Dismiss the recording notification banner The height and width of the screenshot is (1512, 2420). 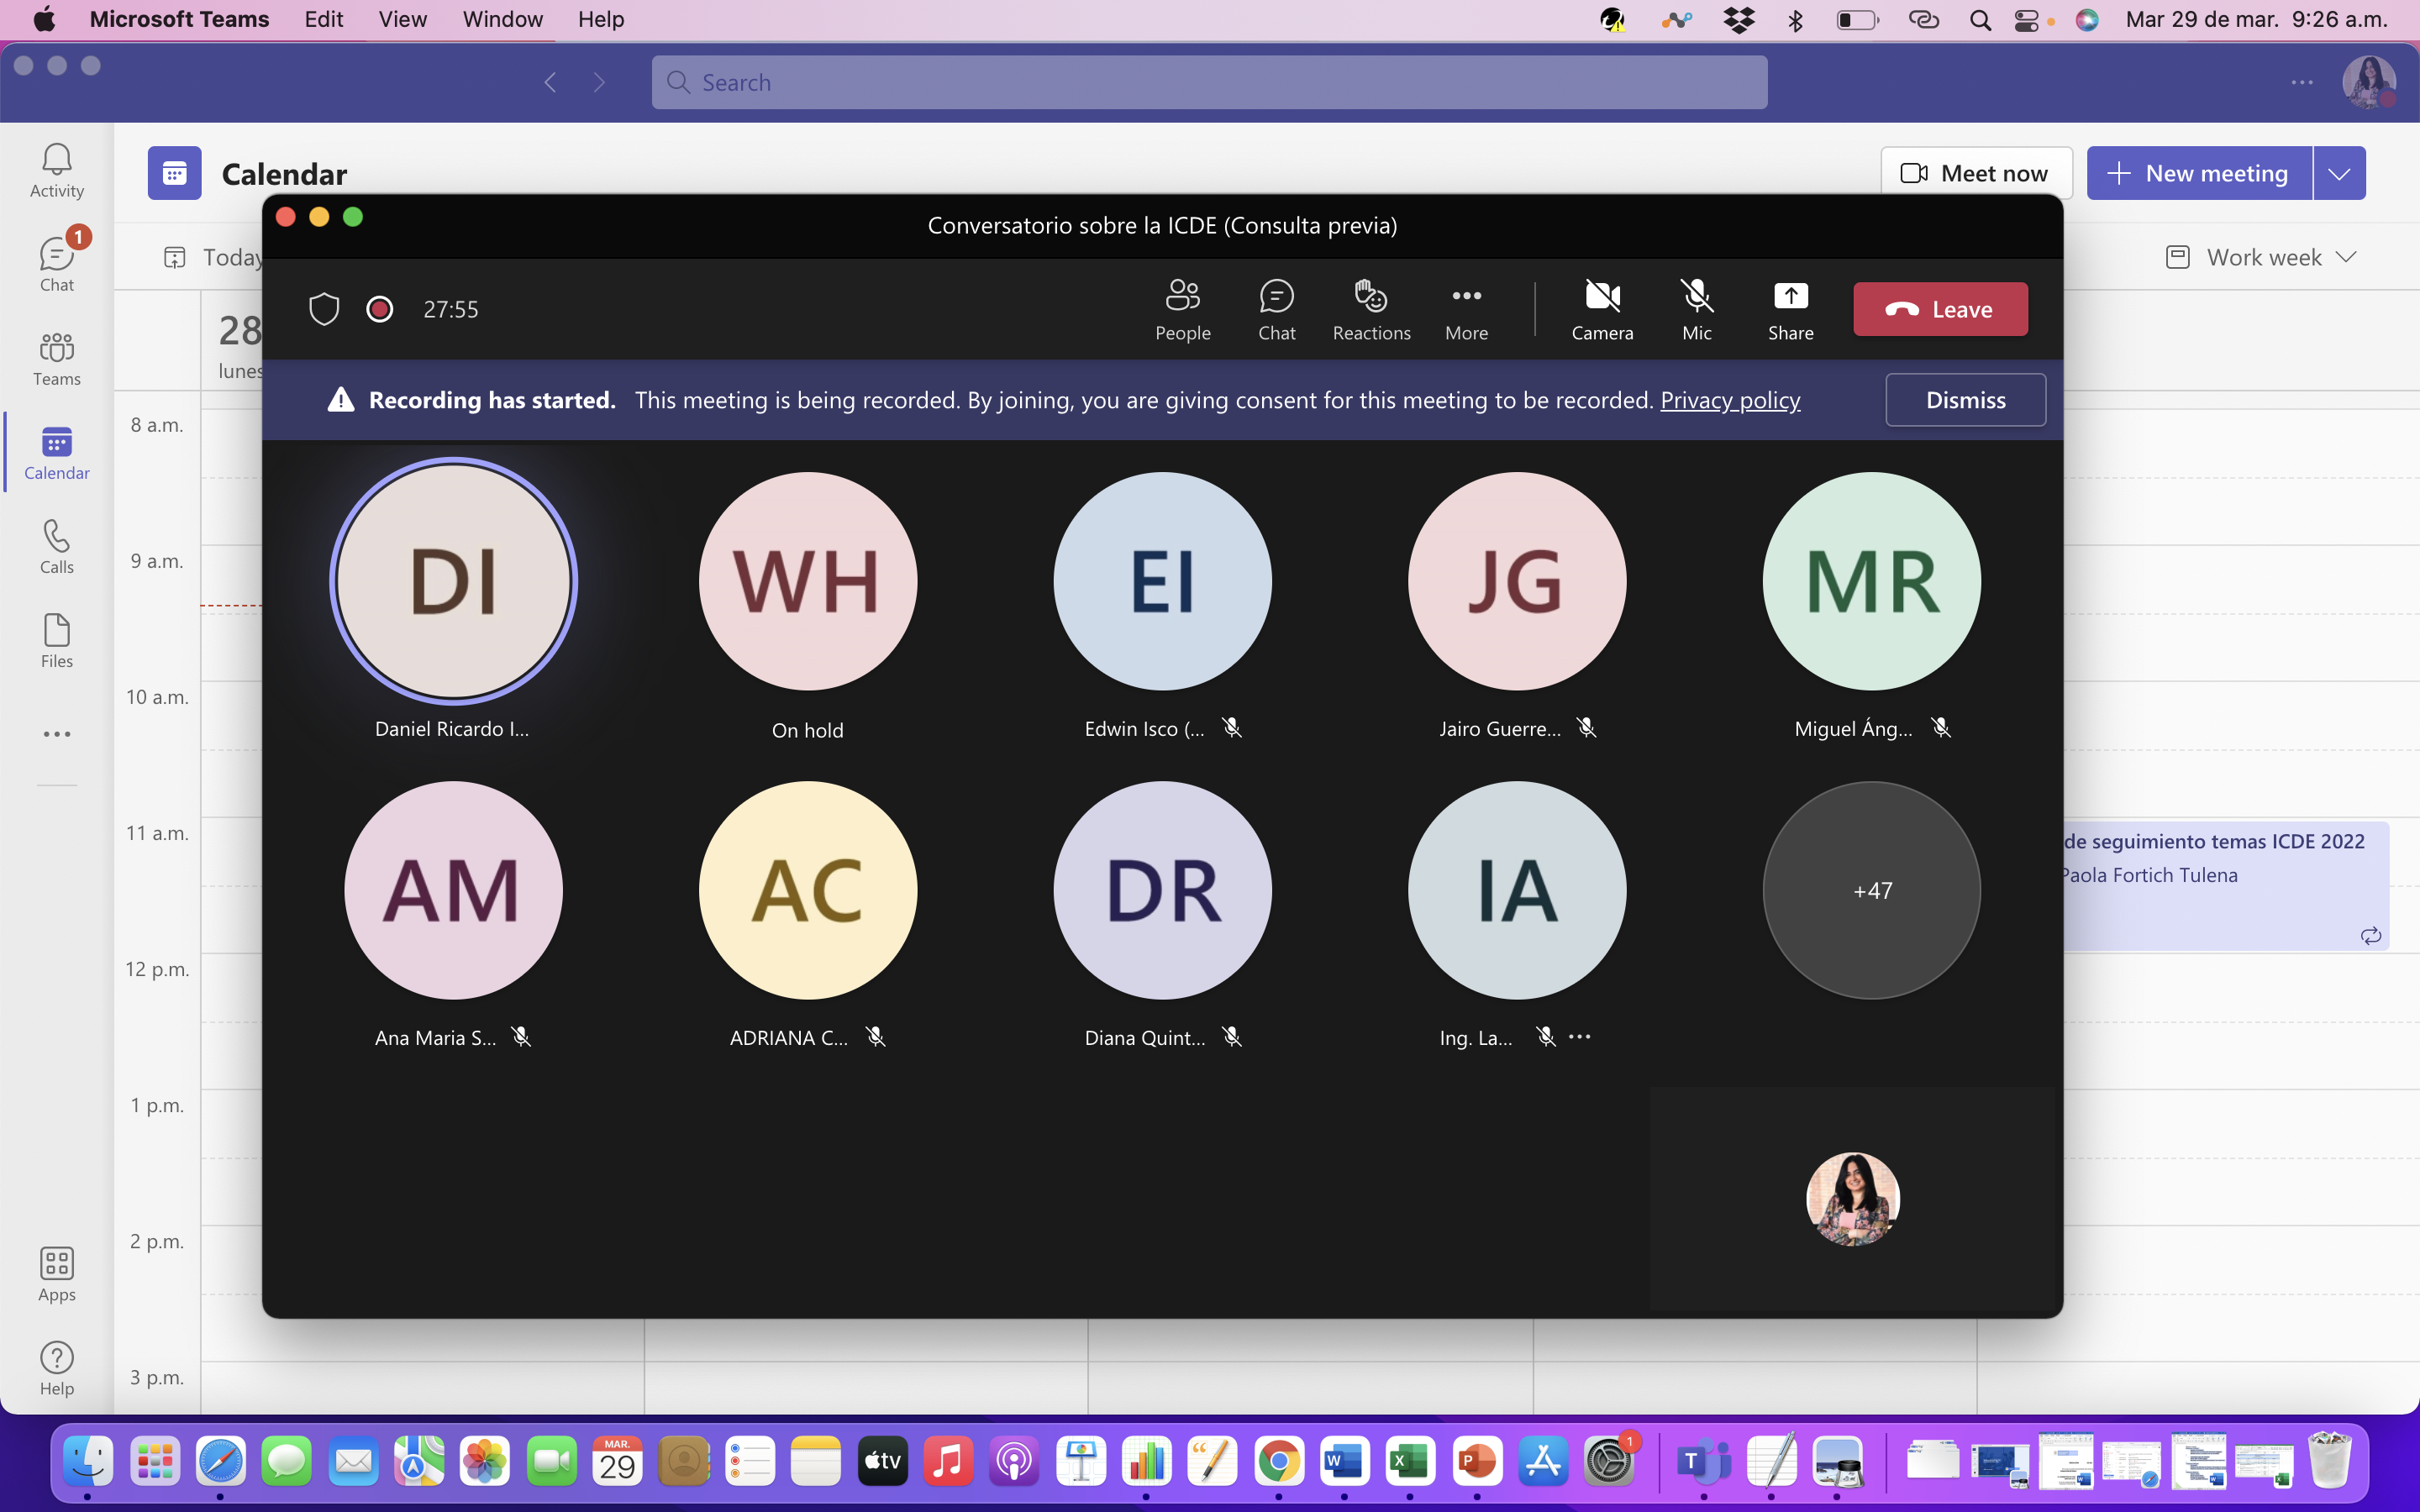tap(1965, 399)
